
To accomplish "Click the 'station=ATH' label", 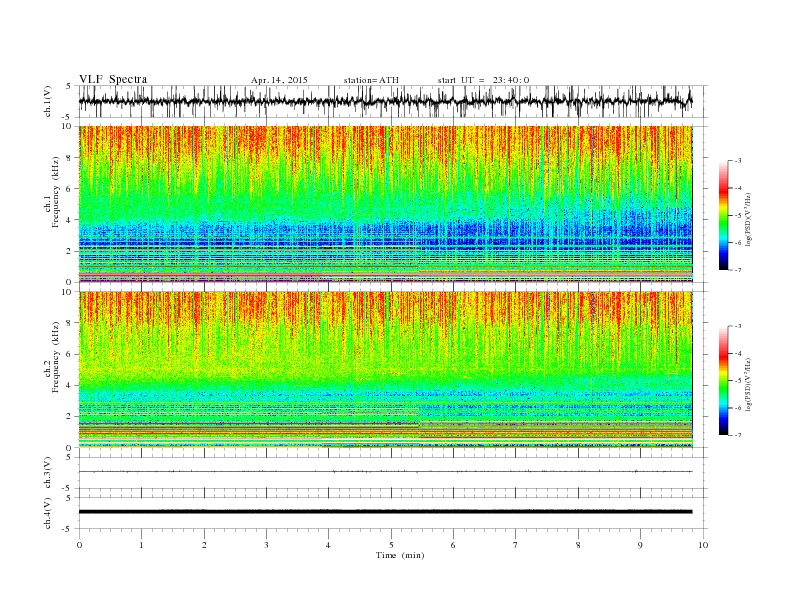I will tap(371, 80).
